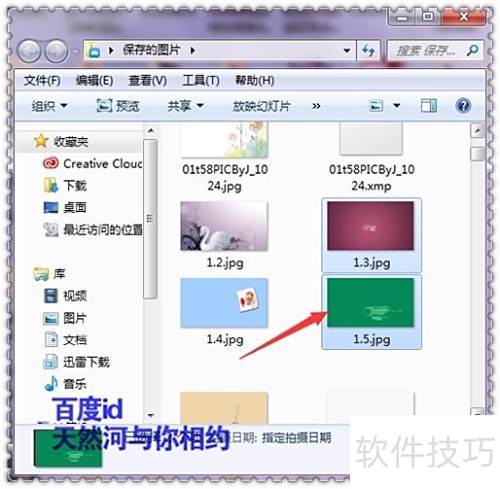The image size is (500, 489).
Task: Click the Favorites star icon
Action: click(x=41, y=141)
